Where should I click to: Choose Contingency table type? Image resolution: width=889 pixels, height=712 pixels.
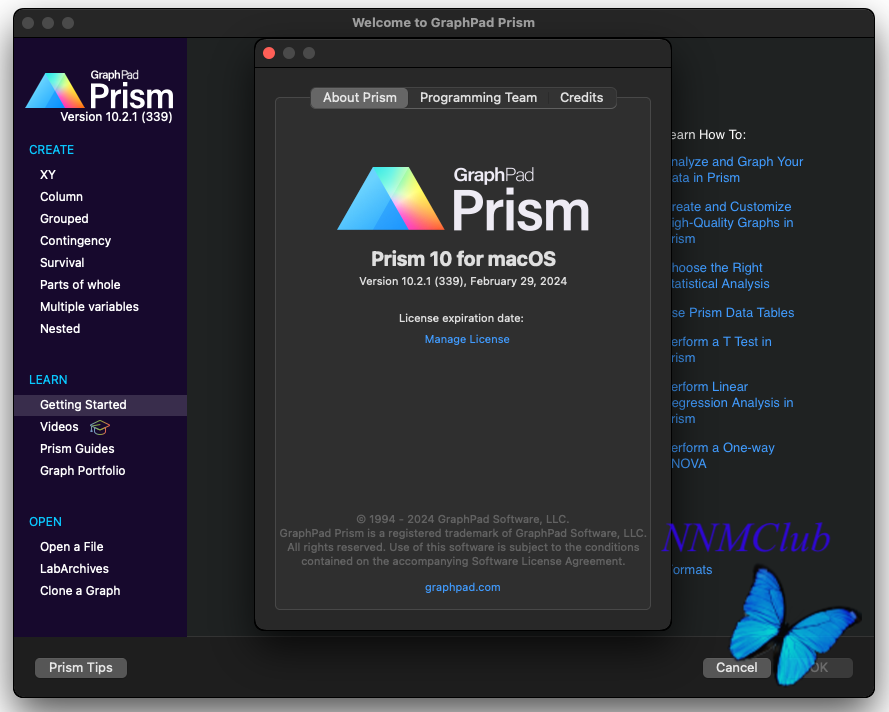(75, 241)
